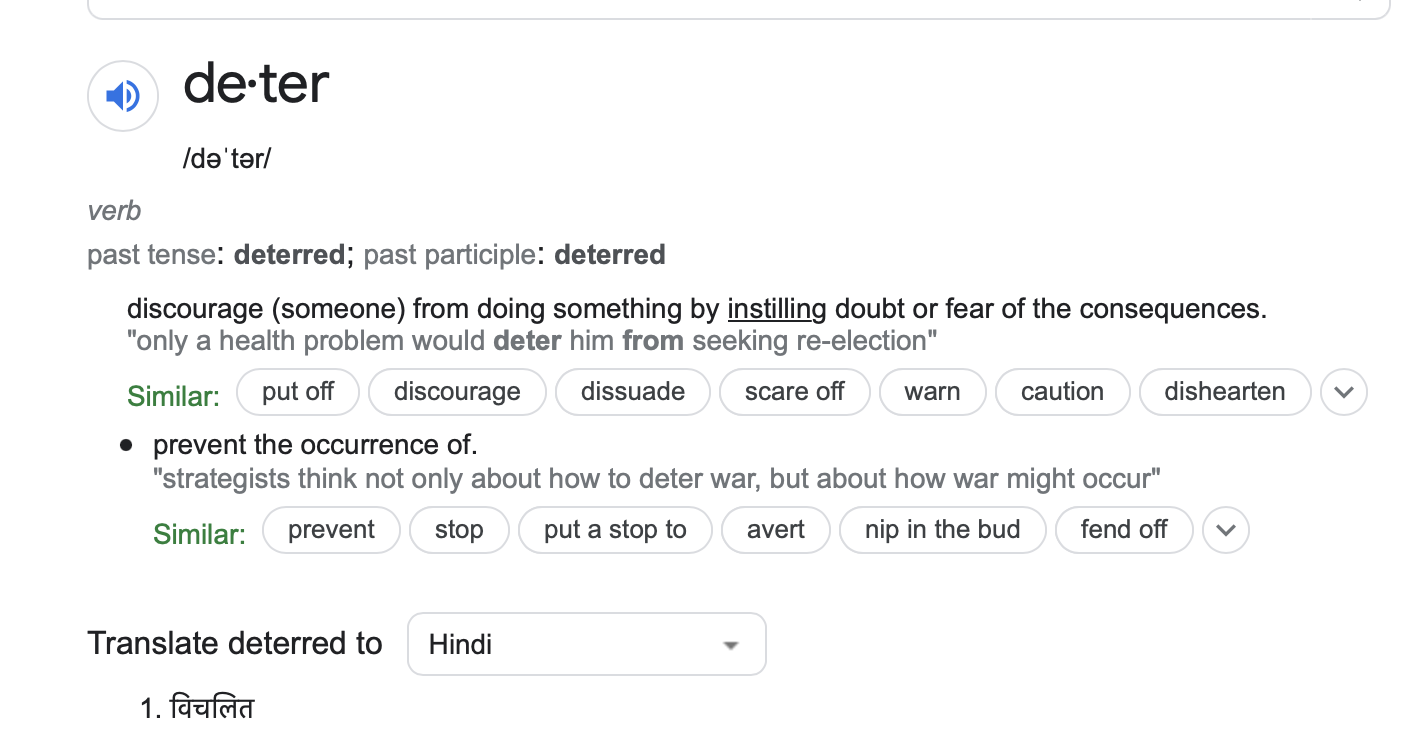Image resolution: width=1402 pixels, height=754 pixels.
Task: Choose the 'nip in the bud' chip
Action: 942,530
